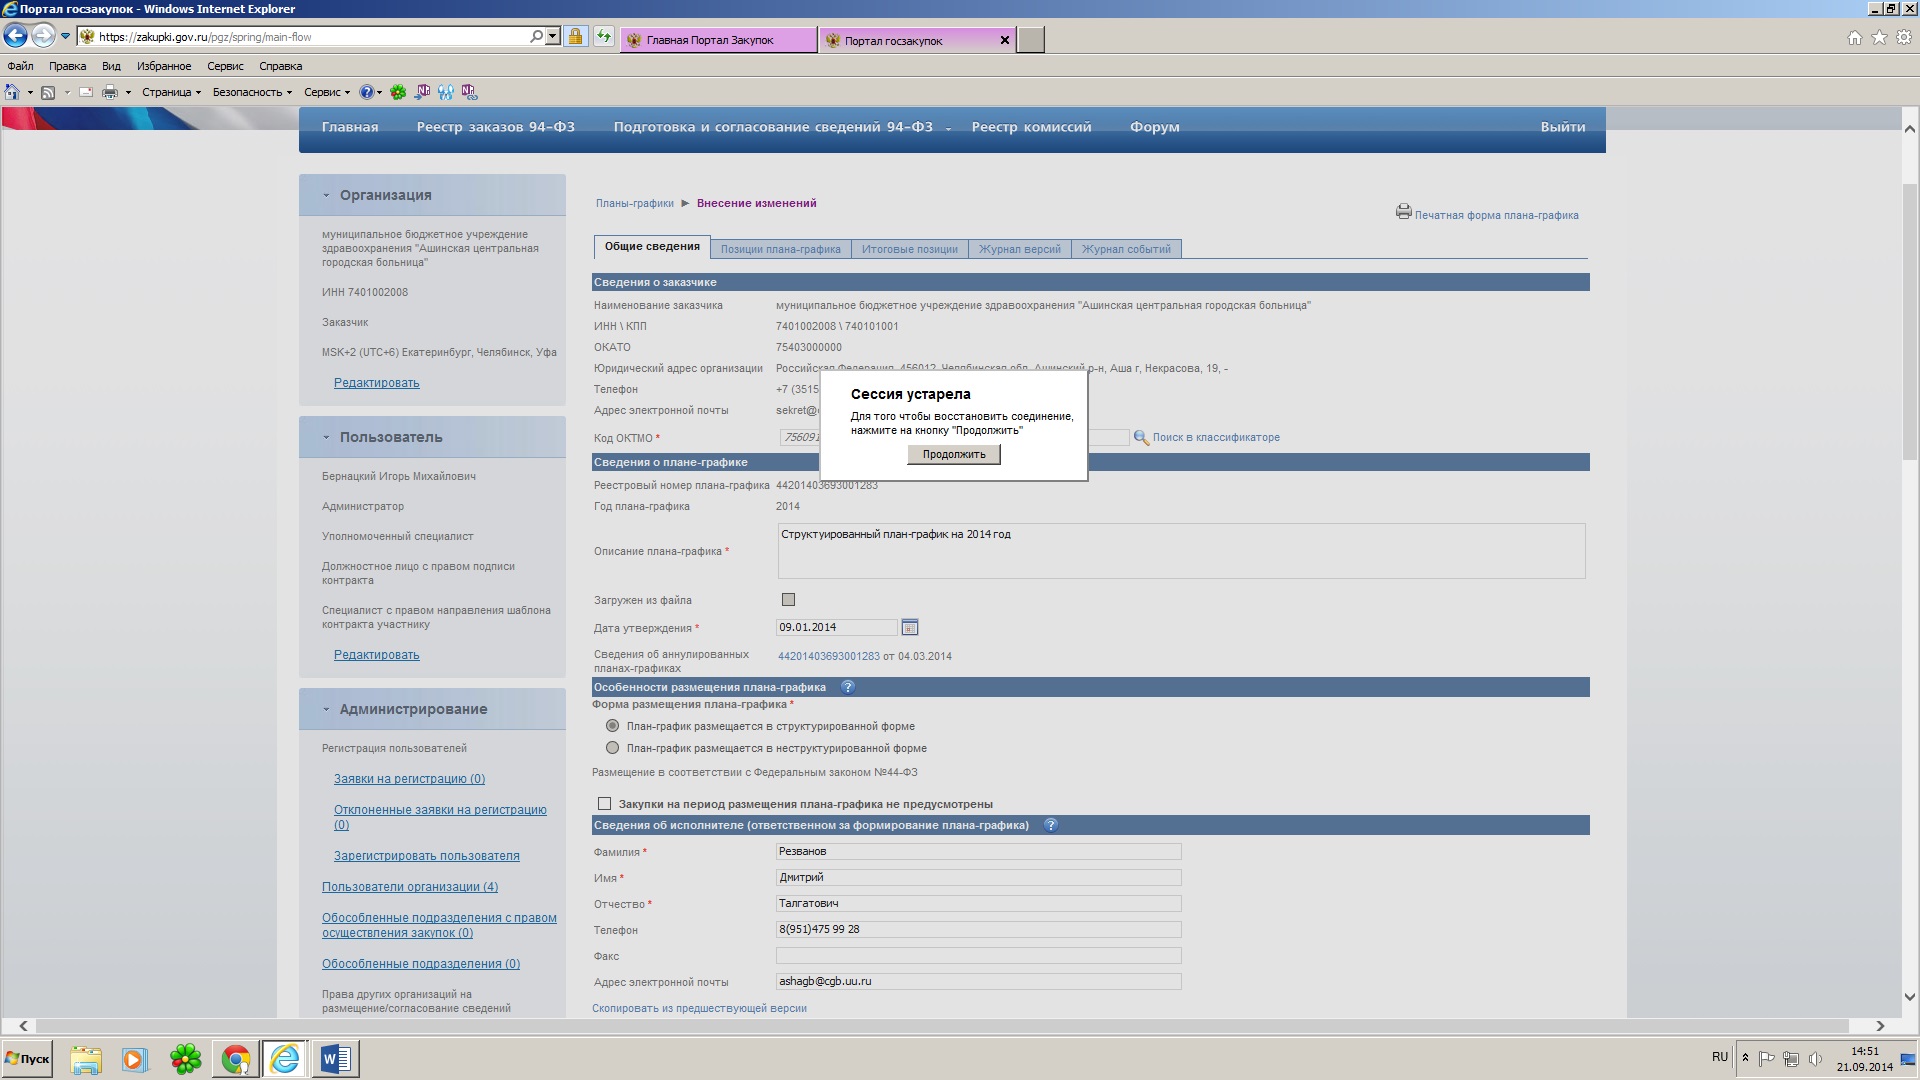Open the Избранное menu
Image resolution: width=1920 pixels, height=1080 pixels.
[164, 66]
